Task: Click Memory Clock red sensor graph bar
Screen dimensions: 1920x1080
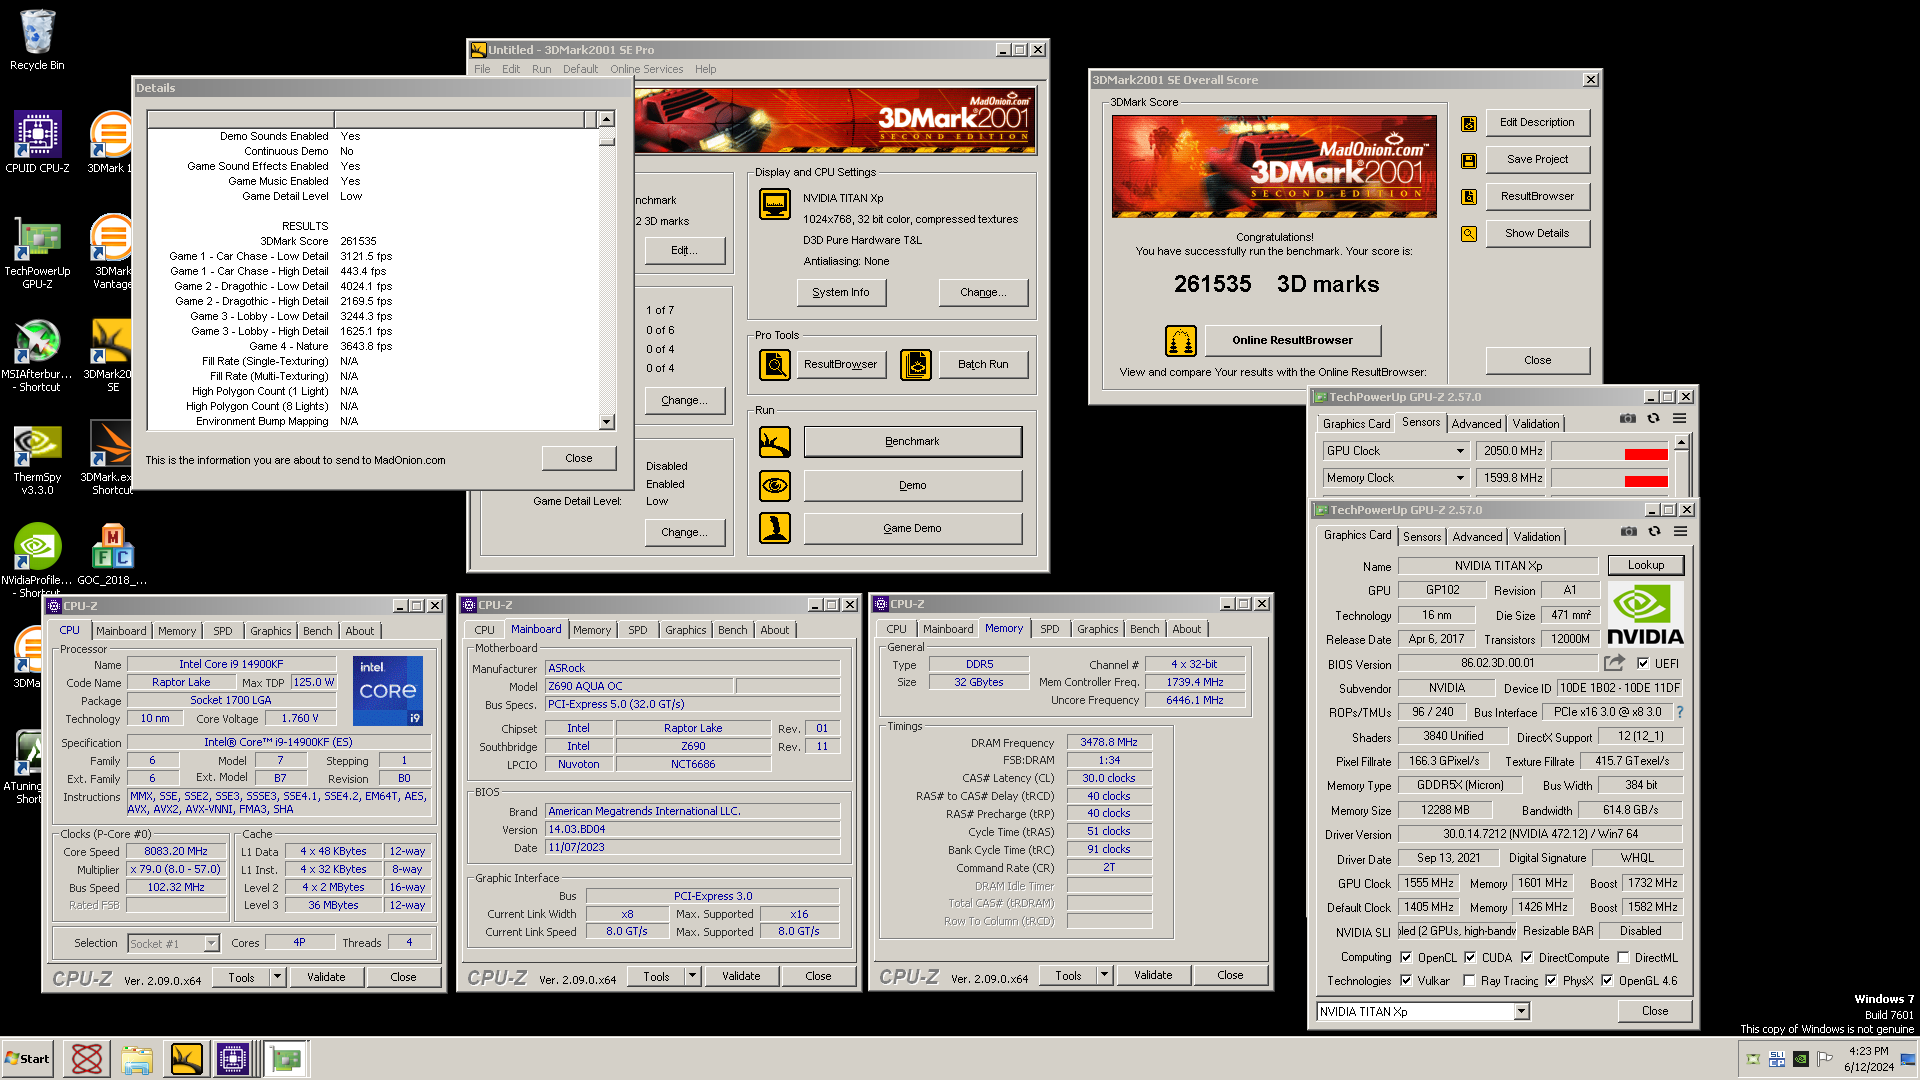Action: tap(1645, 481)
